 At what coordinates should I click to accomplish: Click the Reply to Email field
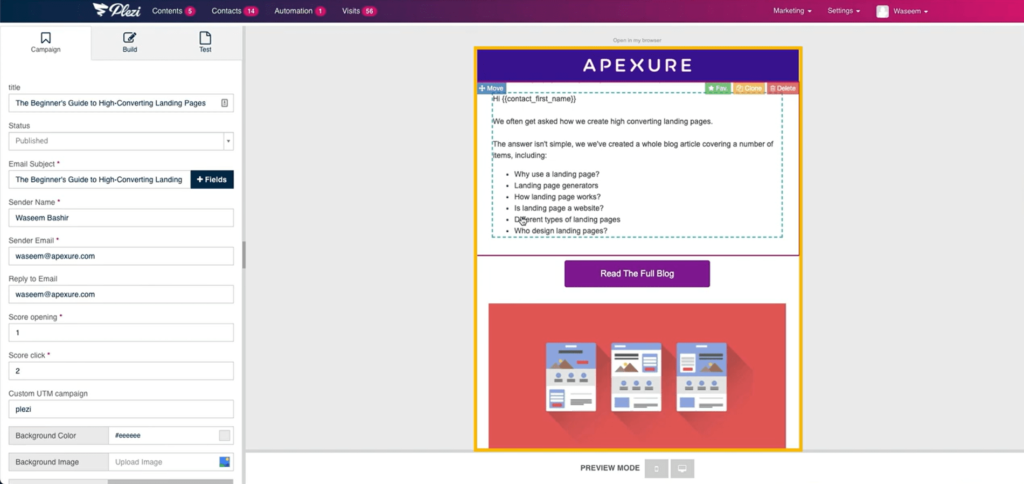(121, 294)
